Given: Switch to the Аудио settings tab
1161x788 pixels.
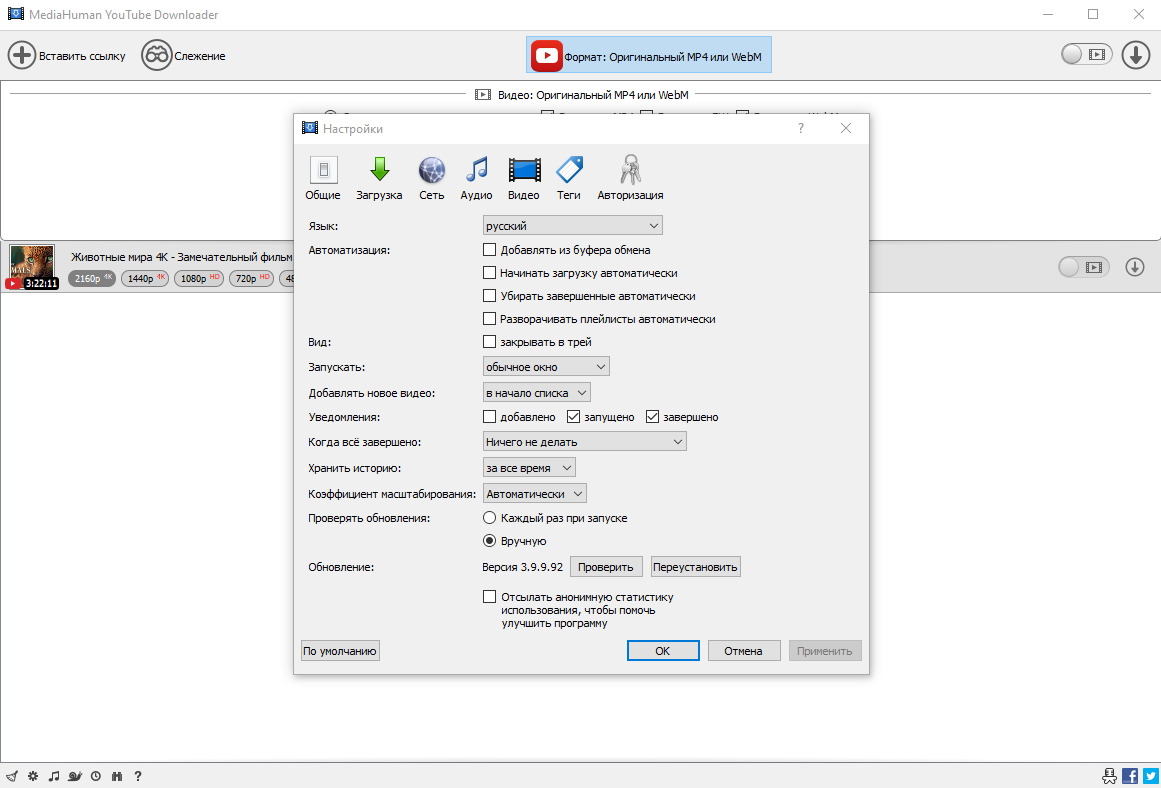Looking at the screenshot, I should tap(476, 178).
